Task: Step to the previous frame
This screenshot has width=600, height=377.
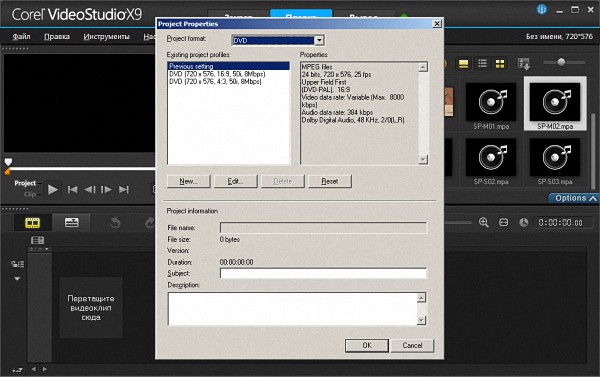Action: [90, 189]
